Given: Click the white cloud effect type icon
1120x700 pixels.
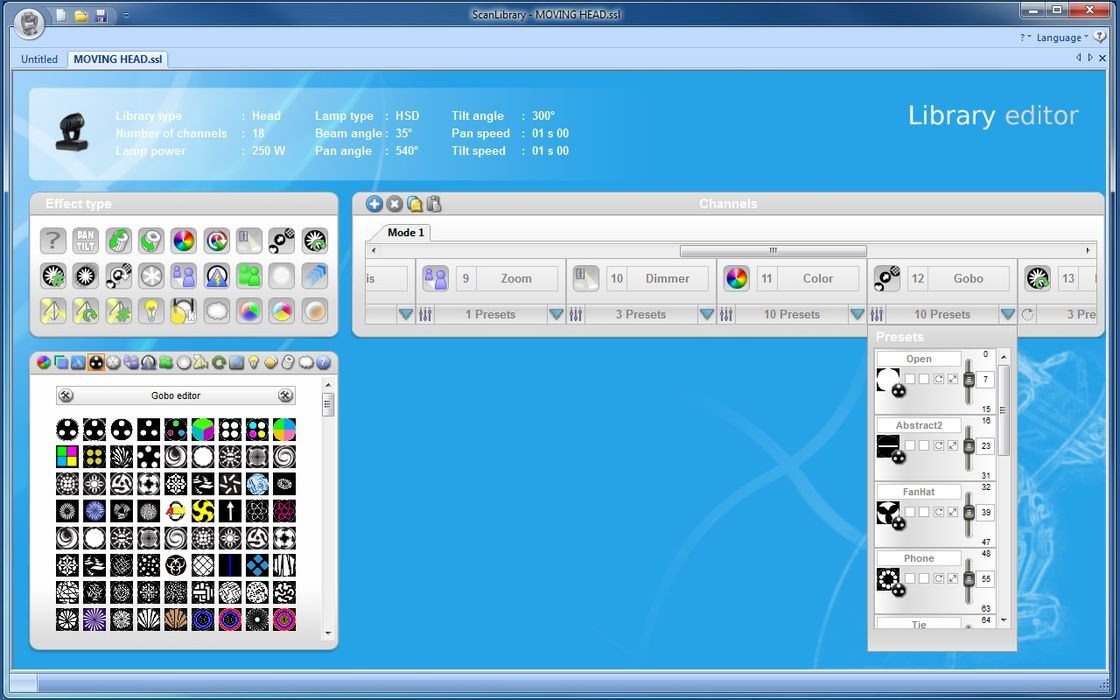Looking at the screenshot, I should [x=216, y=310].
